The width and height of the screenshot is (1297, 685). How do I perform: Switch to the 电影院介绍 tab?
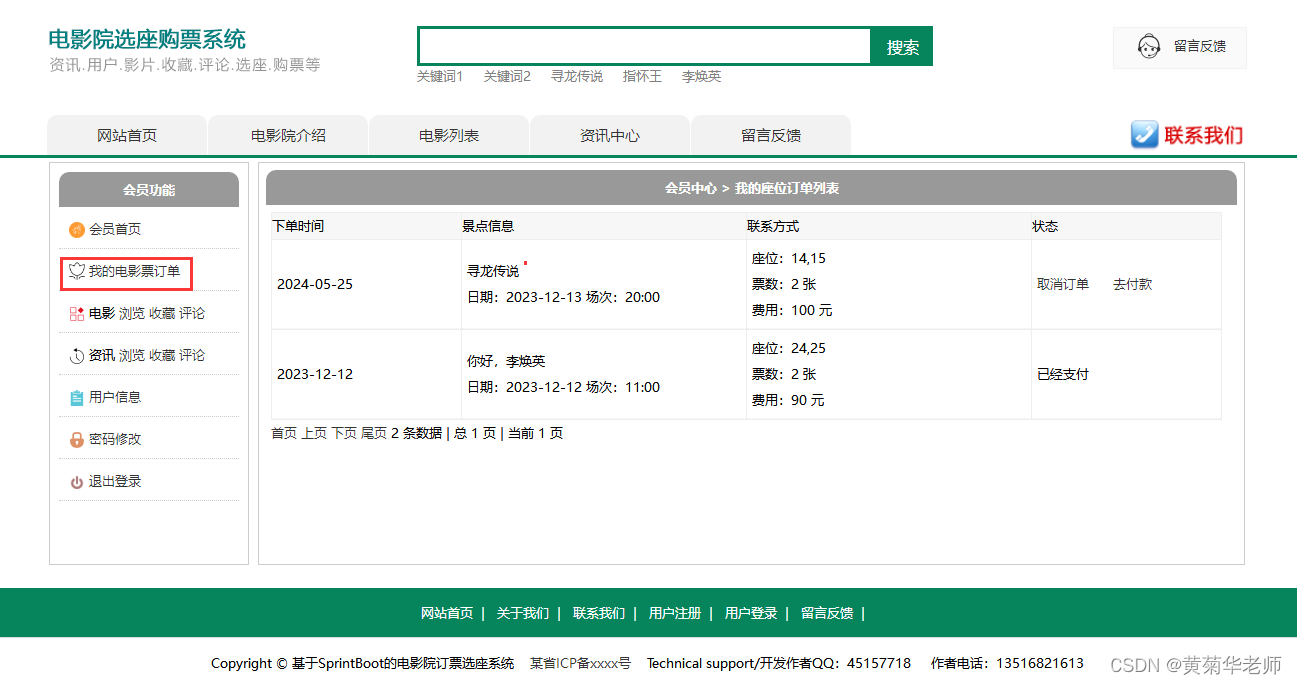tap(287, 134)
